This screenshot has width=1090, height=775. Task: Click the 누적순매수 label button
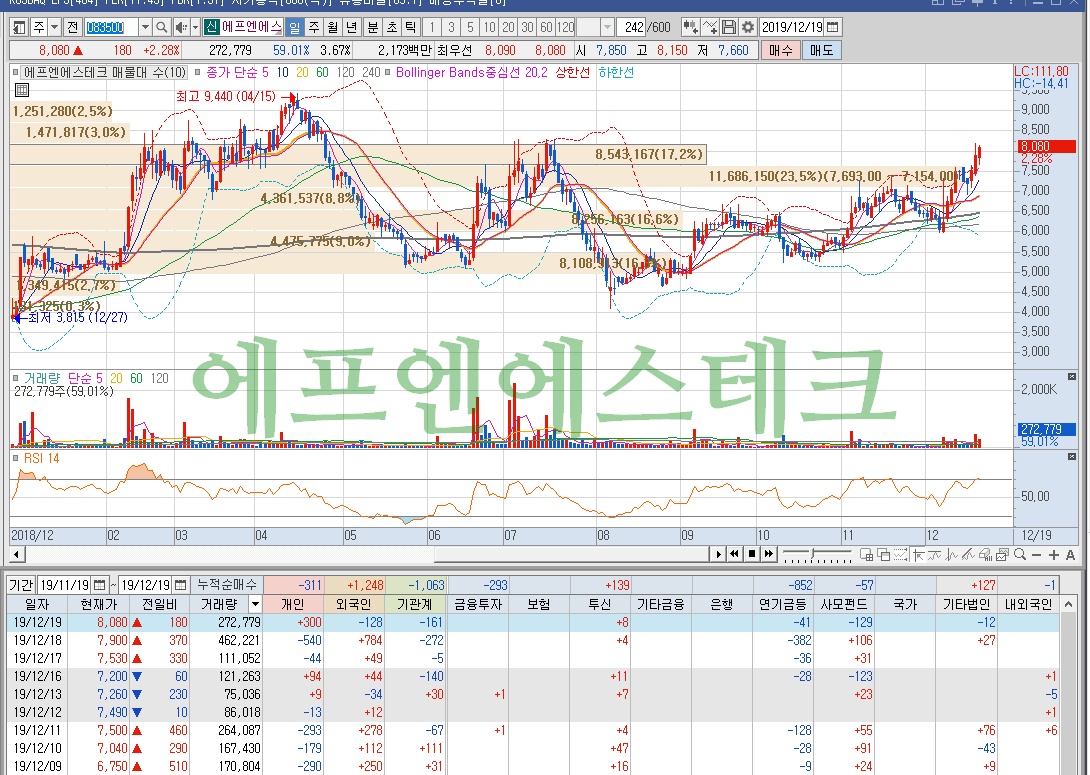coord(226,585)
